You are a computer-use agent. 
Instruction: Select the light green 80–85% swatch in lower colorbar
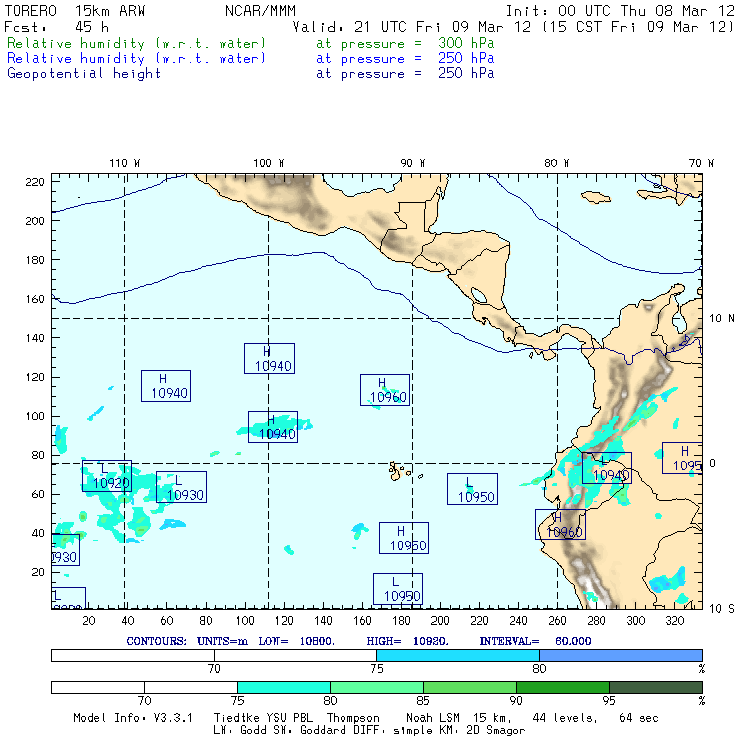(x=377, y=687)
